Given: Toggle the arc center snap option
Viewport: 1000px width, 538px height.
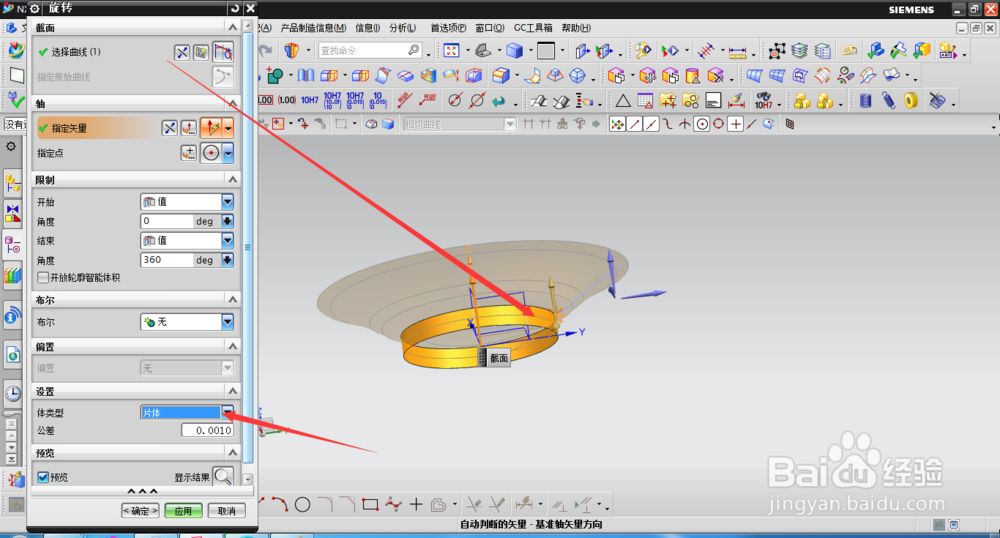Looking at the screenshot, I should tap(702, 124).
